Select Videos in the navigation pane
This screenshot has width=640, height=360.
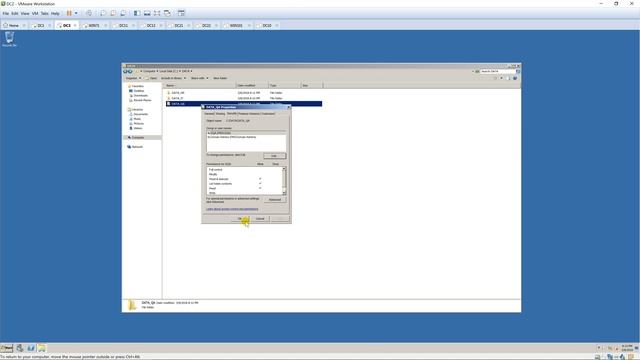coord(138,128)
